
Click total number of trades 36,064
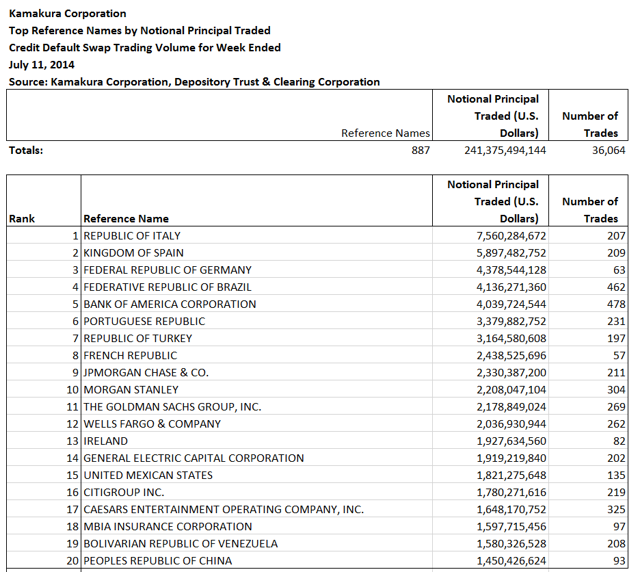point(609,151)
